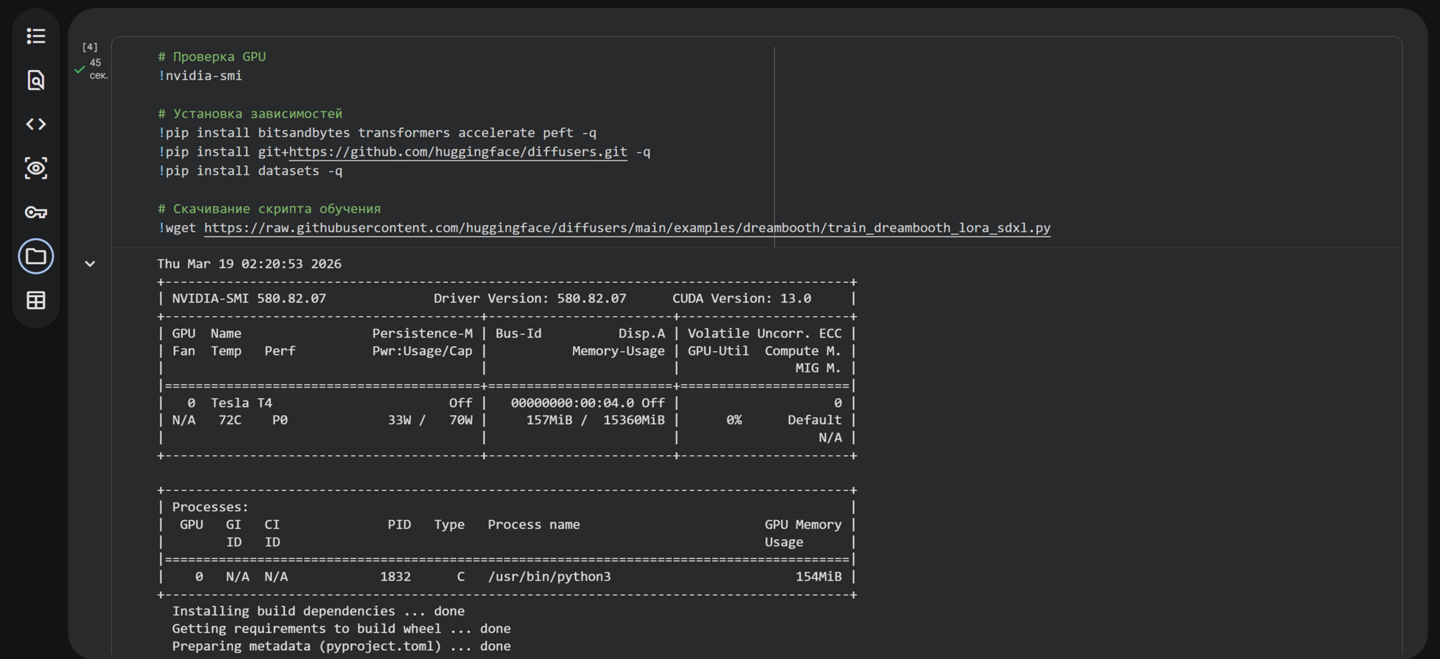Click '157MiB / 15360MiB' memory usage
The image size is (1440, 659).
(x=595, y=420)
